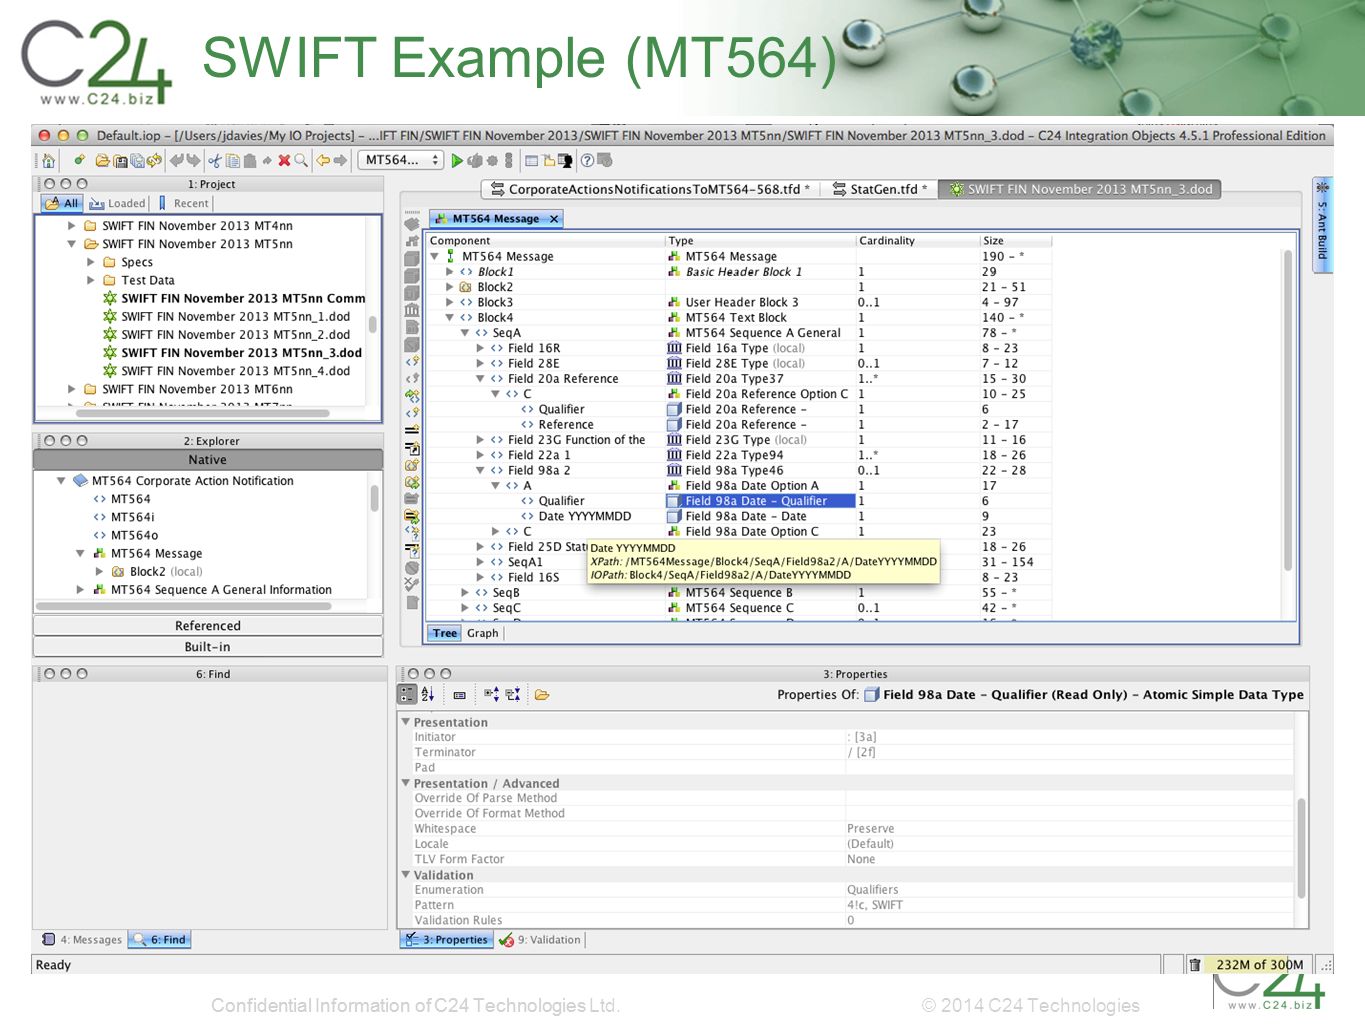Click the component tree vertical scrollbar
1365x1024 pixels.
[x=1288, y=410]
